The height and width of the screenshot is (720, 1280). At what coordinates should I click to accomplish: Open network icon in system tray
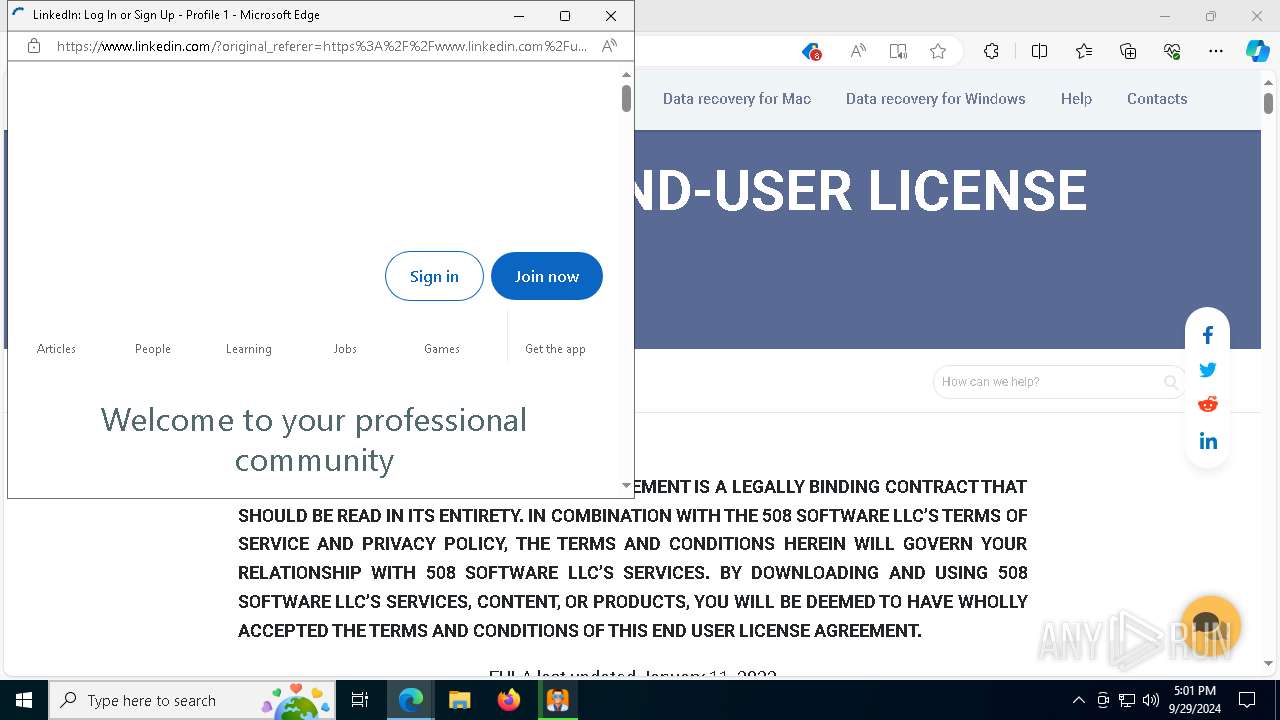(1127, 700)
